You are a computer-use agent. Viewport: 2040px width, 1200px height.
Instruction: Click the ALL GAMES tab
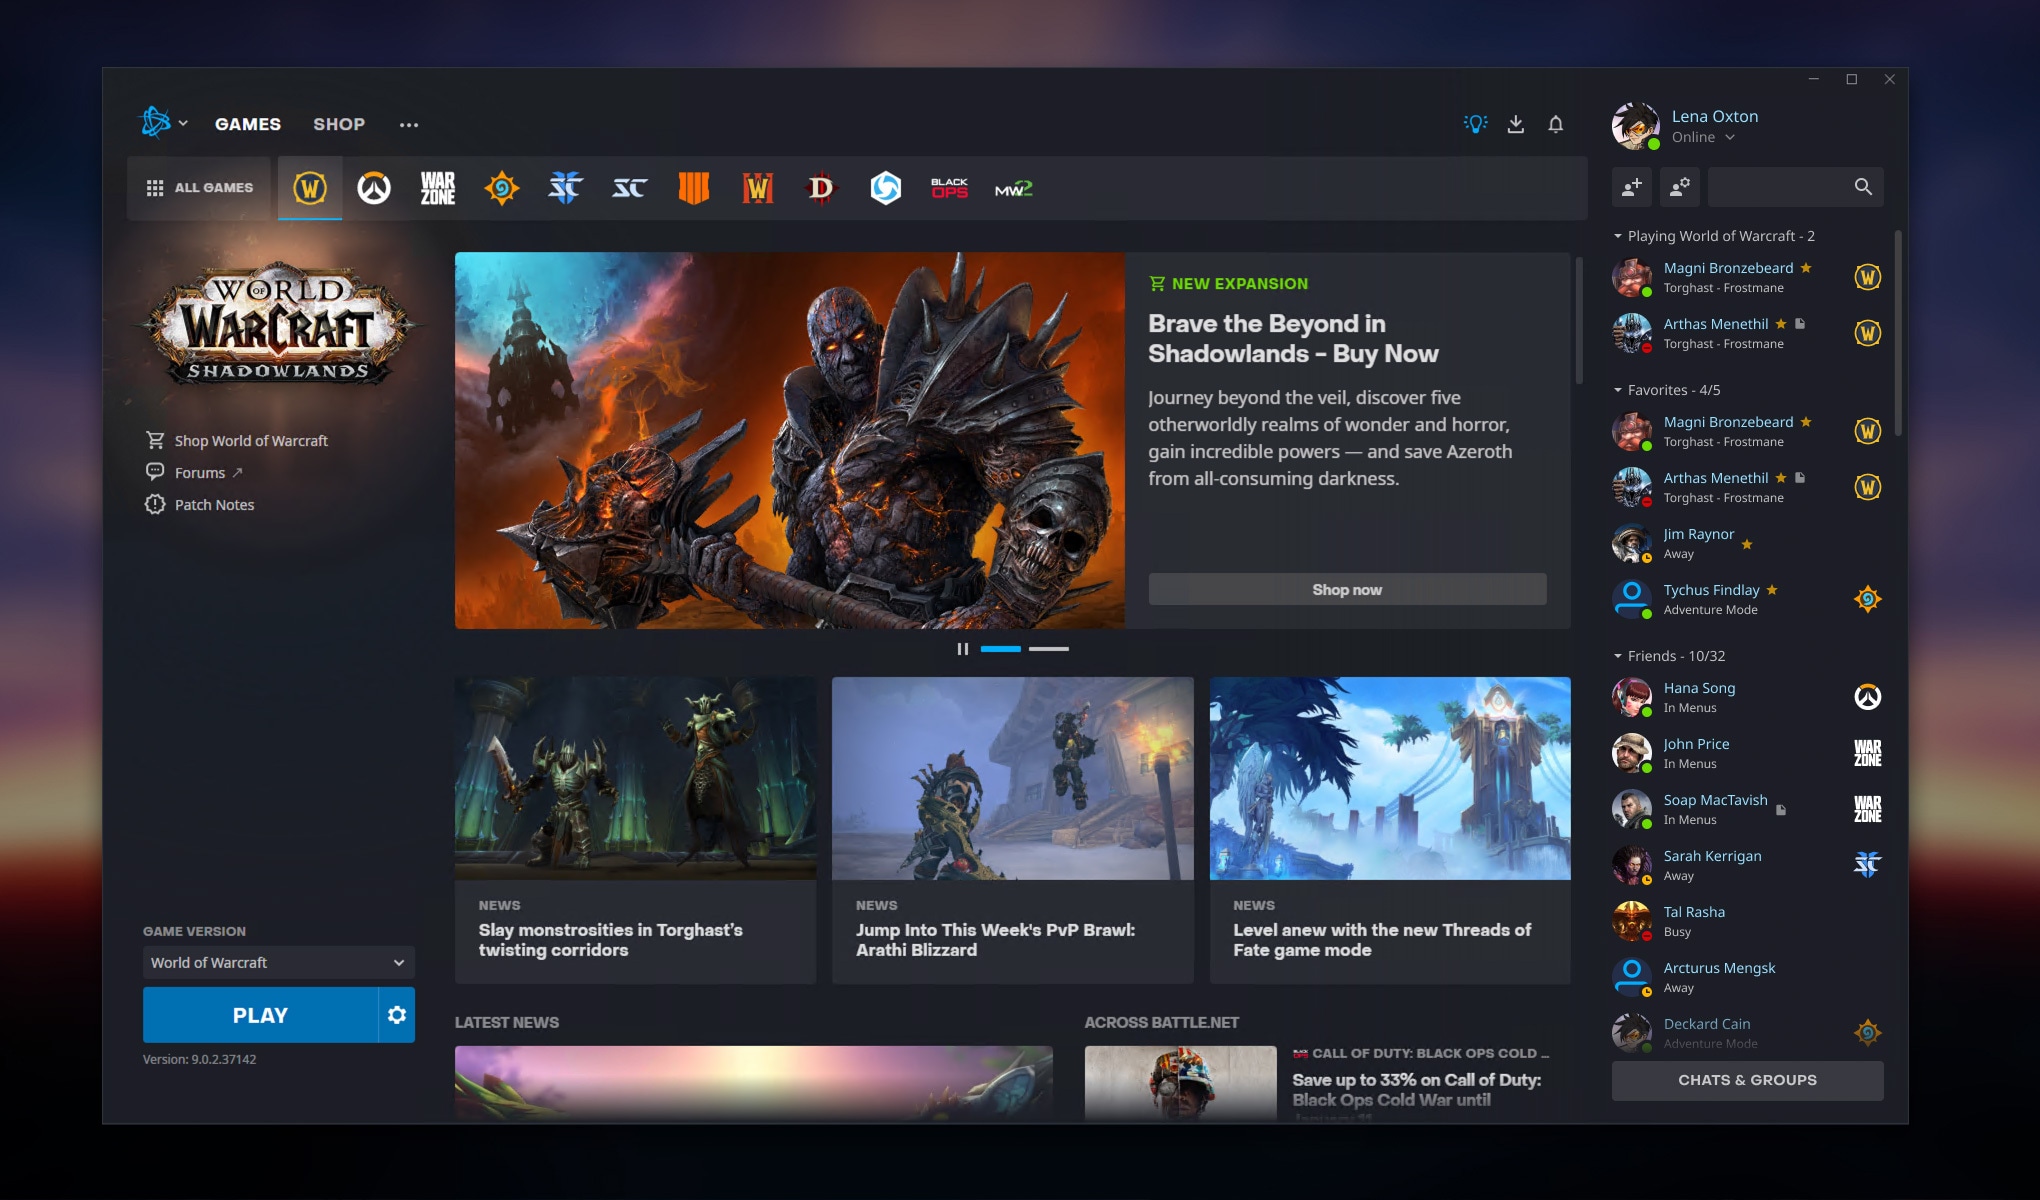click(200, 187)
